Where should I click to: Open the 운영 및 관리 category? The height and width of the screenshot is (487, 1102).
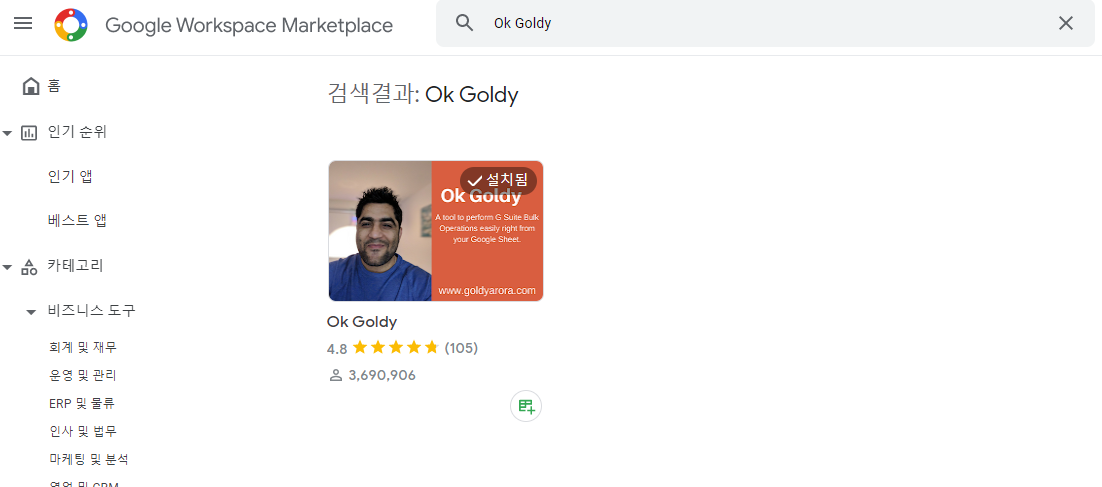click(x=83, y=375)
